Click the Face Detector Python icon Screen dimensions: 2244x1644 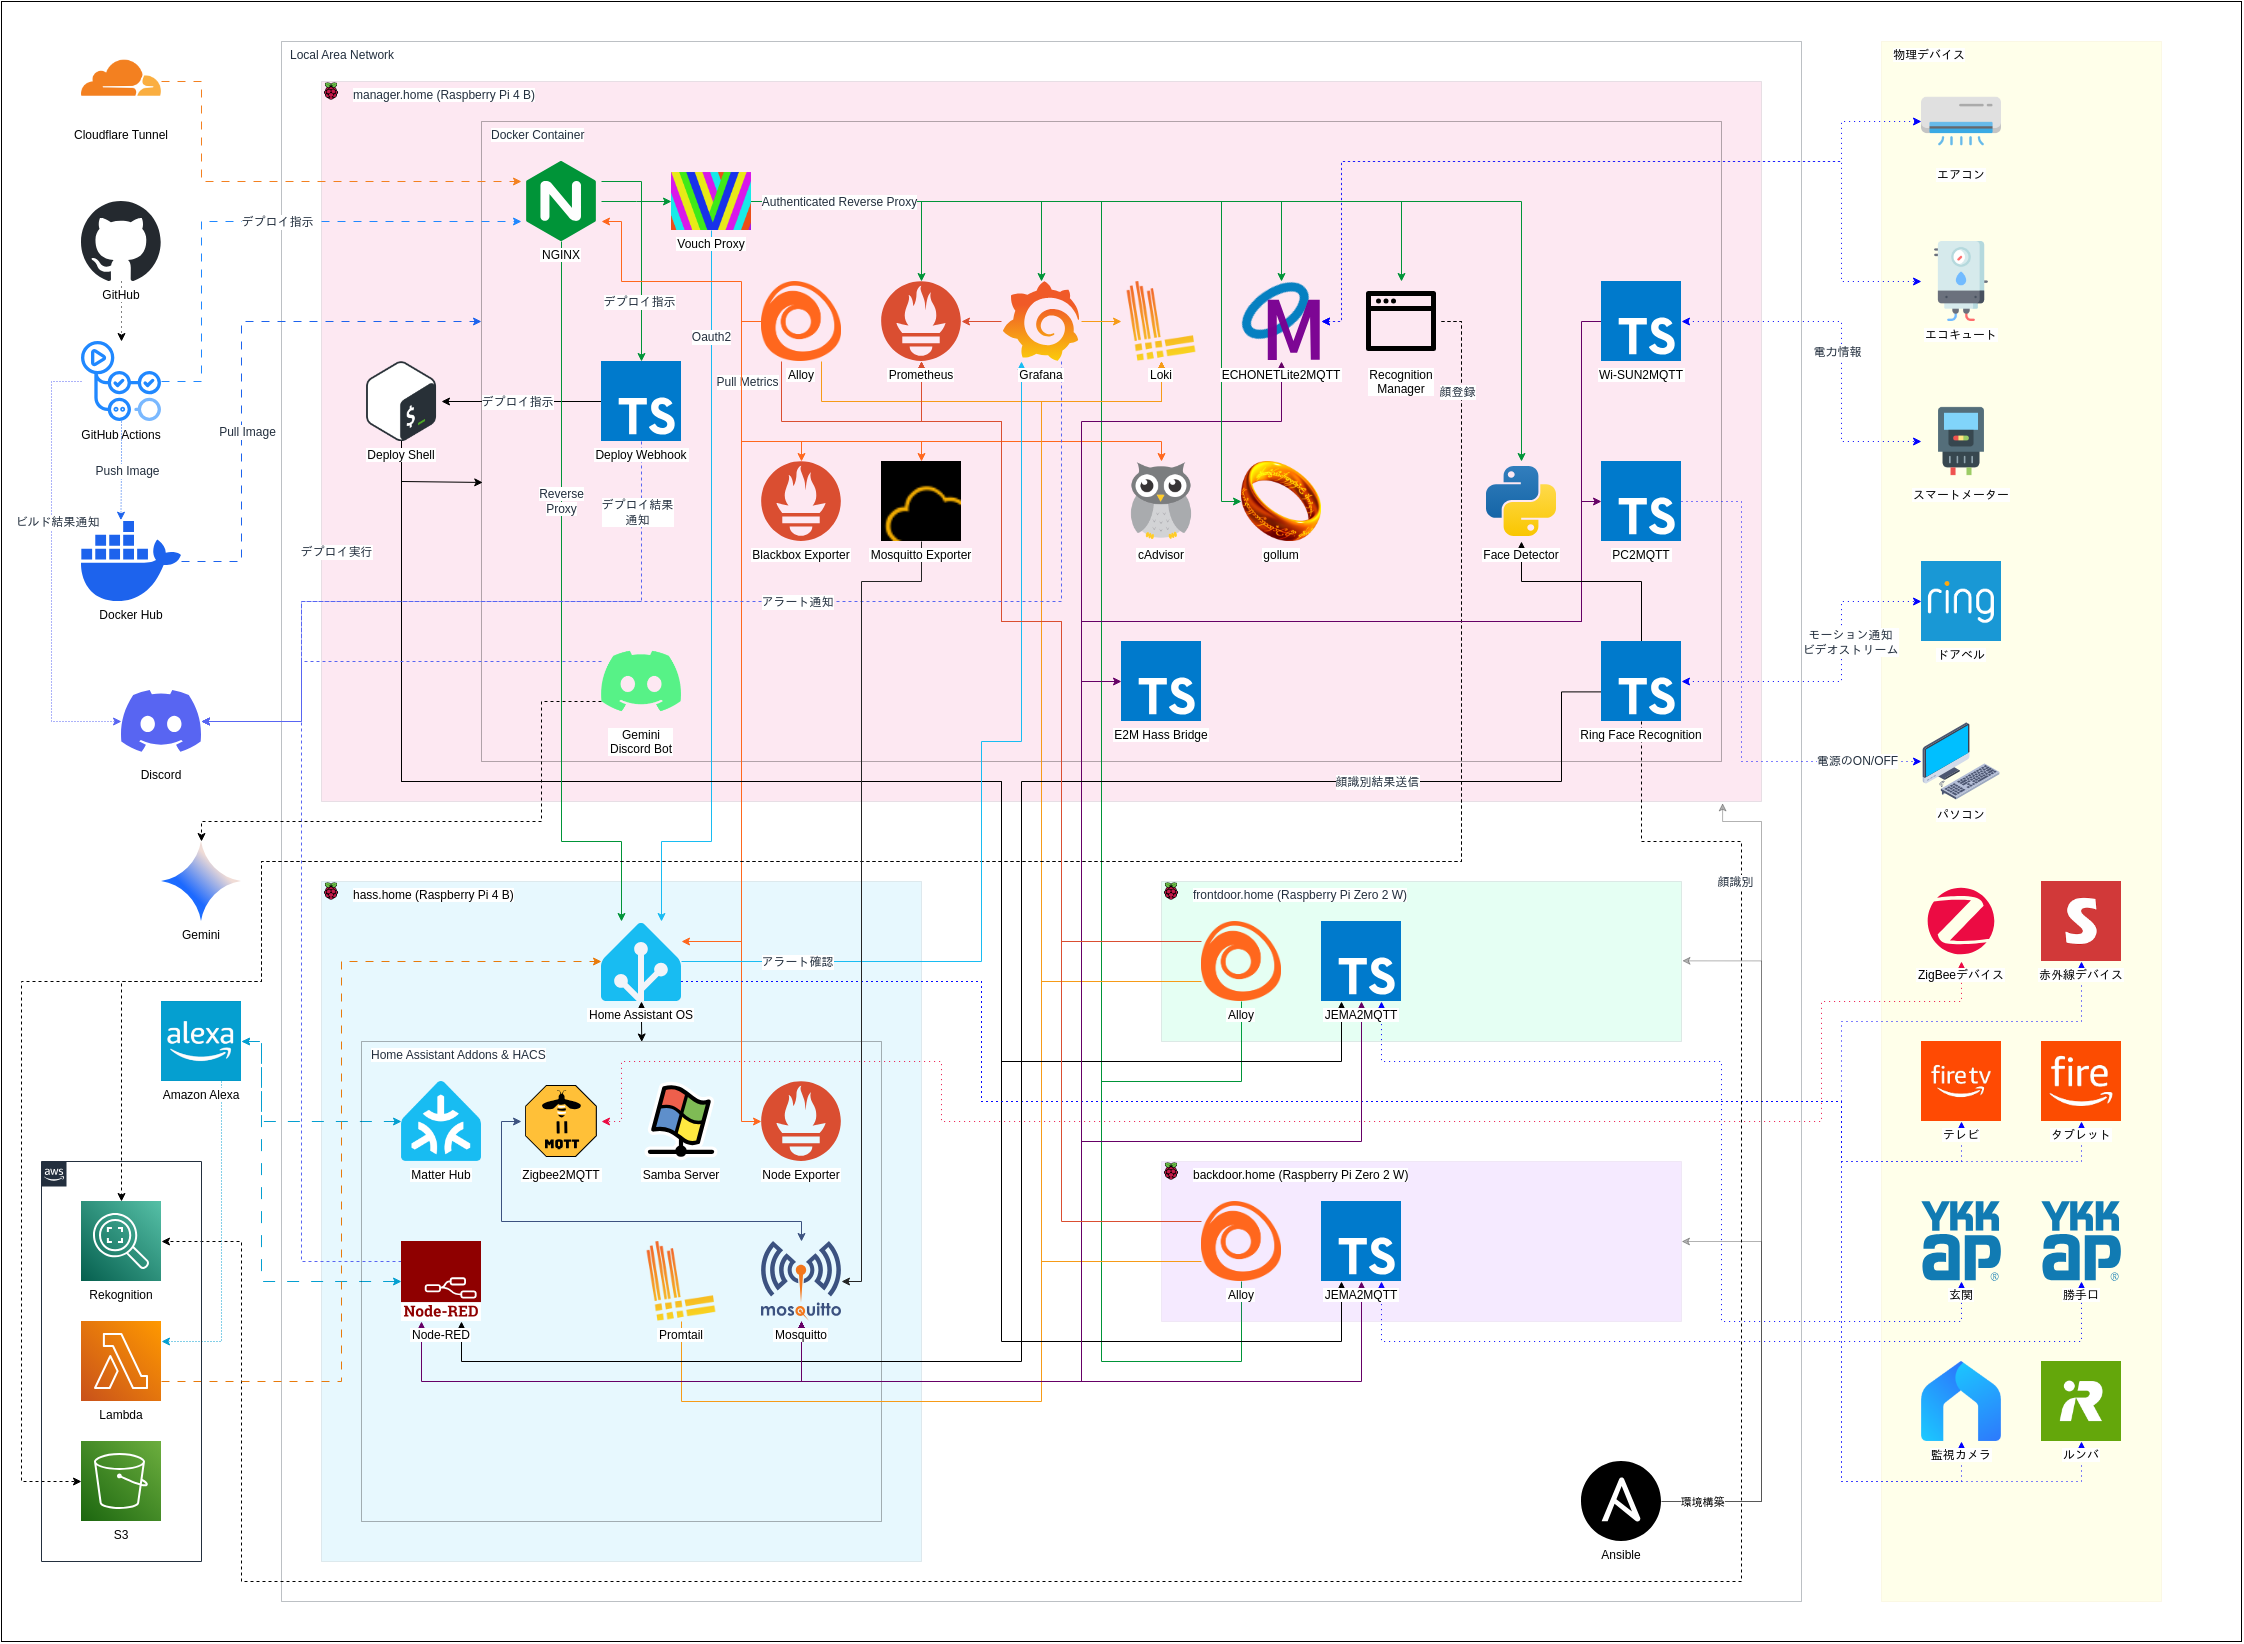(x=1520, y=501)
